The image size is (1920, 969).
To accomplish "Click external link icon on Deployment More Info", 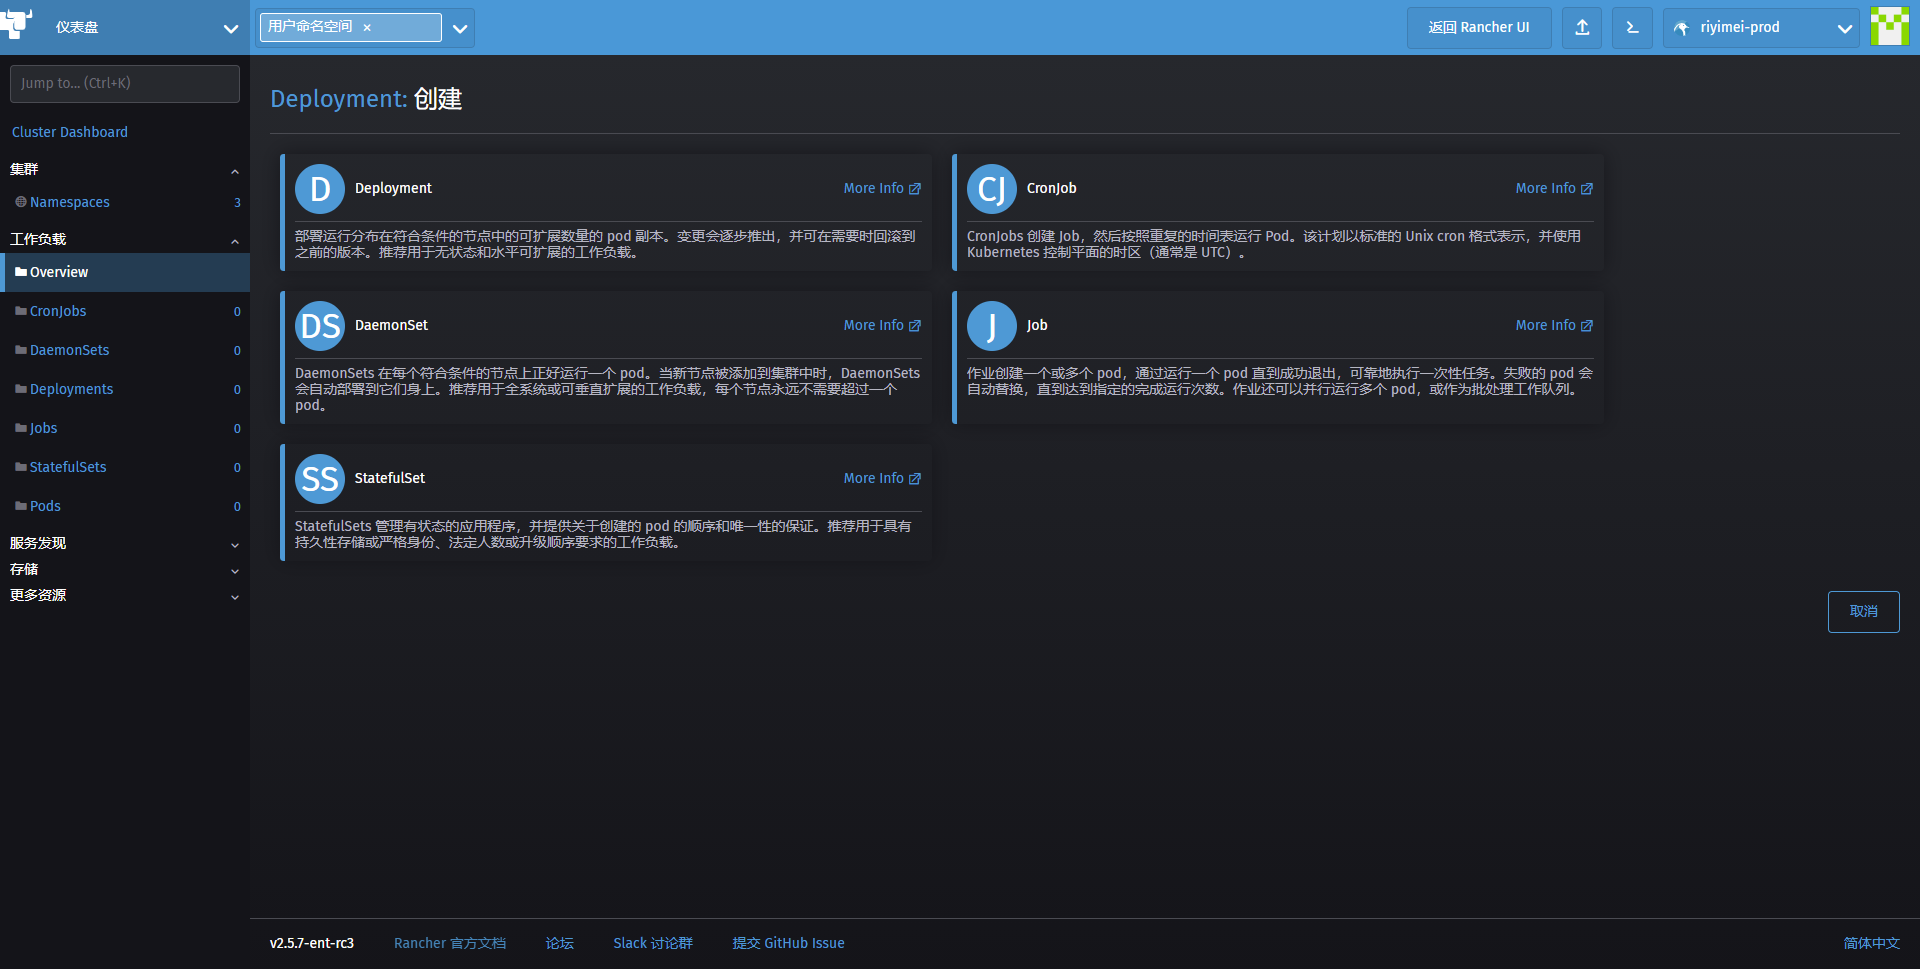I will (x=915, y=189).
